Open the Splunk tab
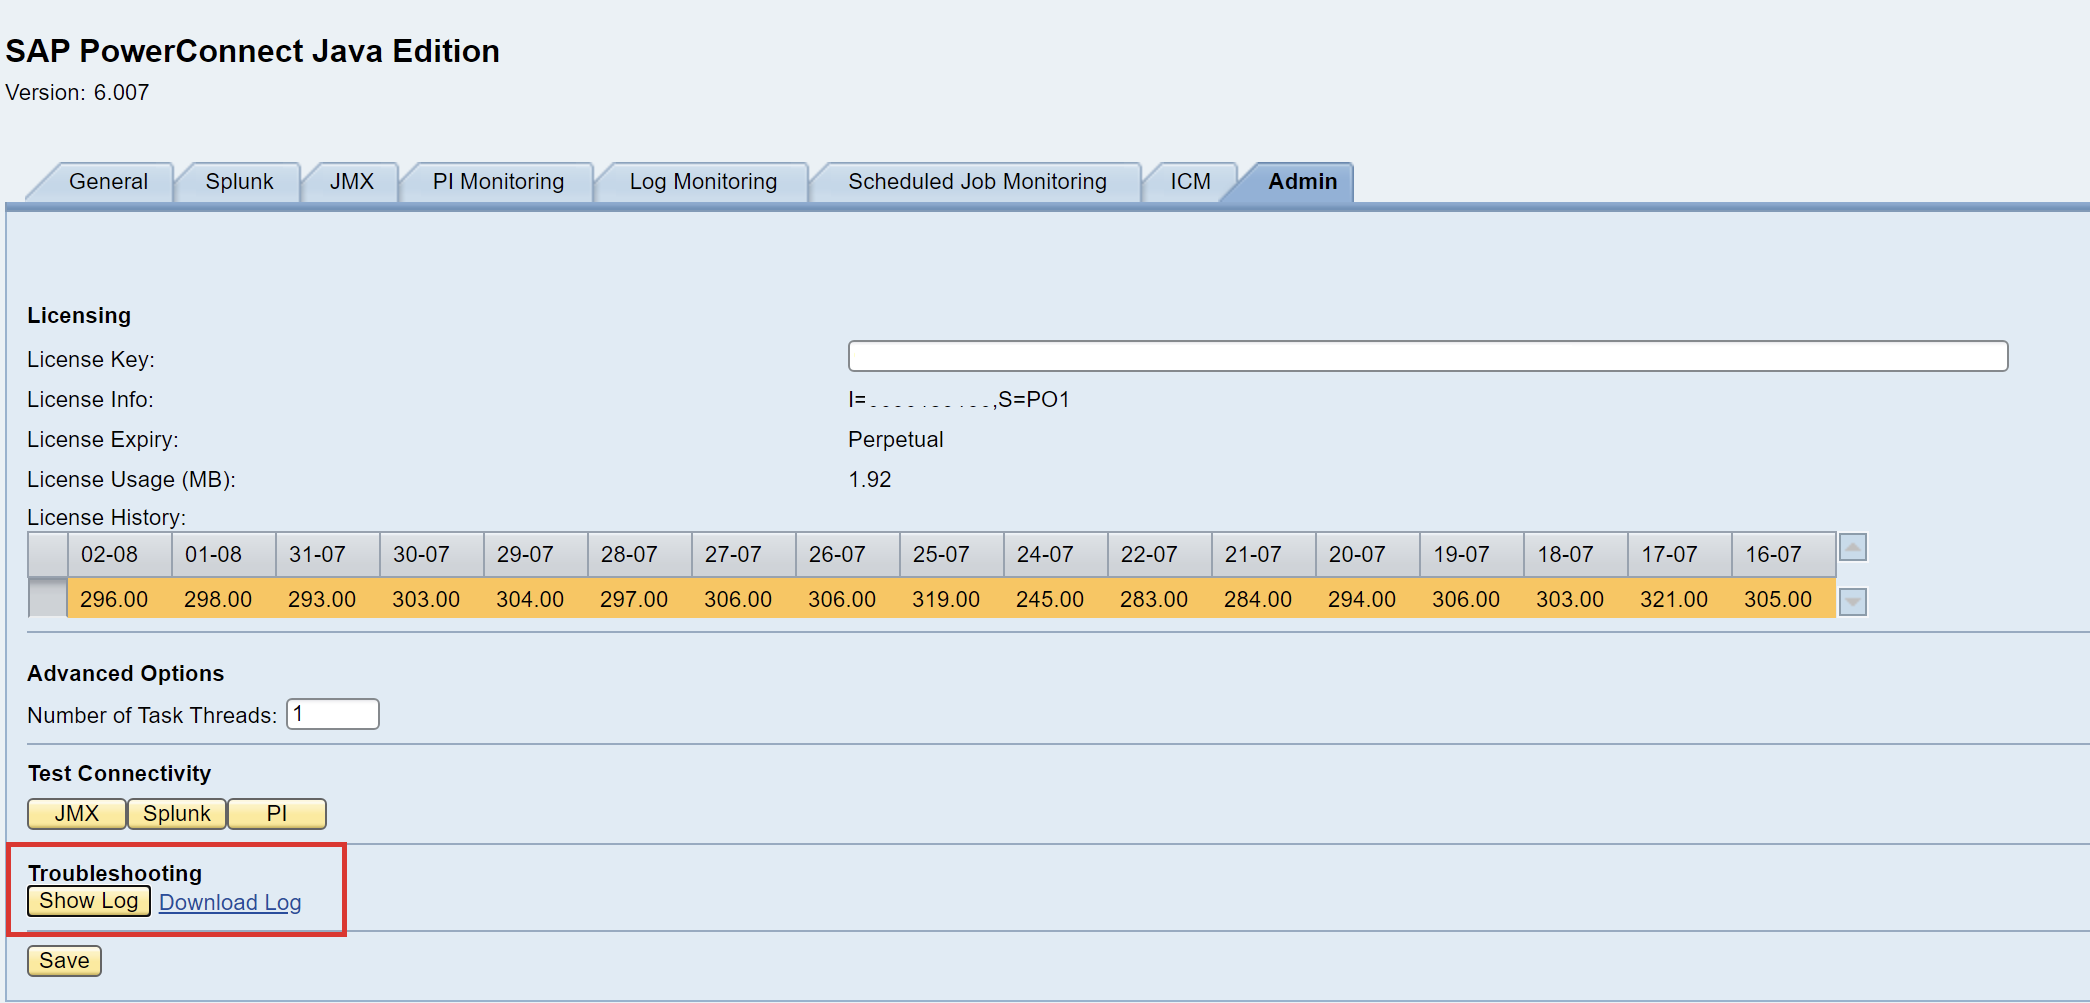This screenshot has height=1003, width=2090. (x=238, y=181)
